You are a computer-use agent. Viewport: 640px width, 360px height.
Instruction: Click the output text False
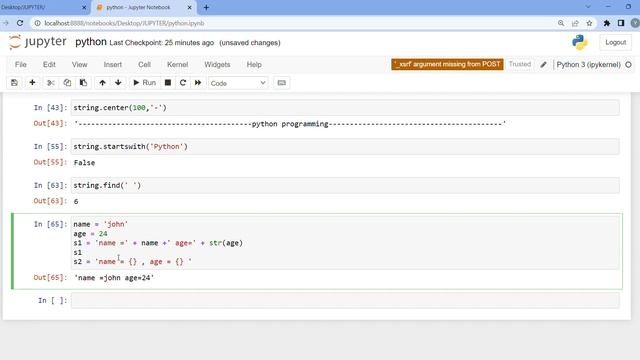(84, 162)
